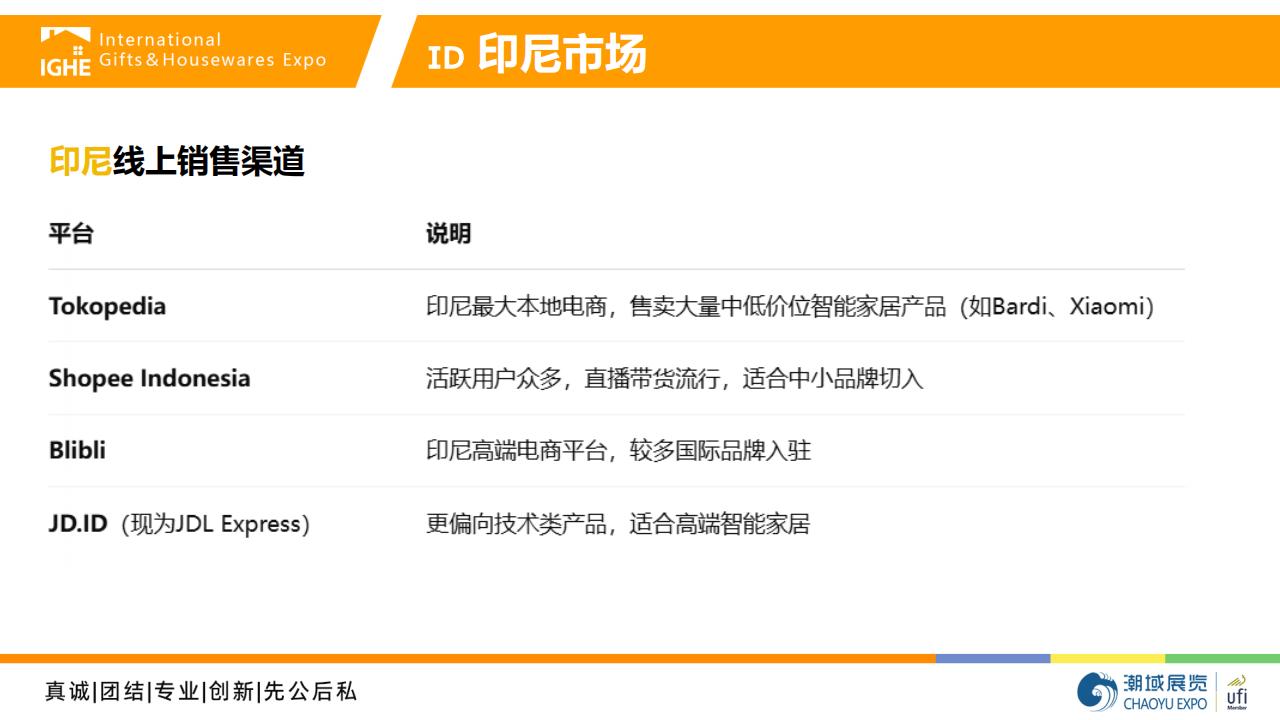Click the "潮域展览 CHAOYU EXPO" brand text
The image size is (1280, 720).
pyautogui.click(x=1165, y=692)
